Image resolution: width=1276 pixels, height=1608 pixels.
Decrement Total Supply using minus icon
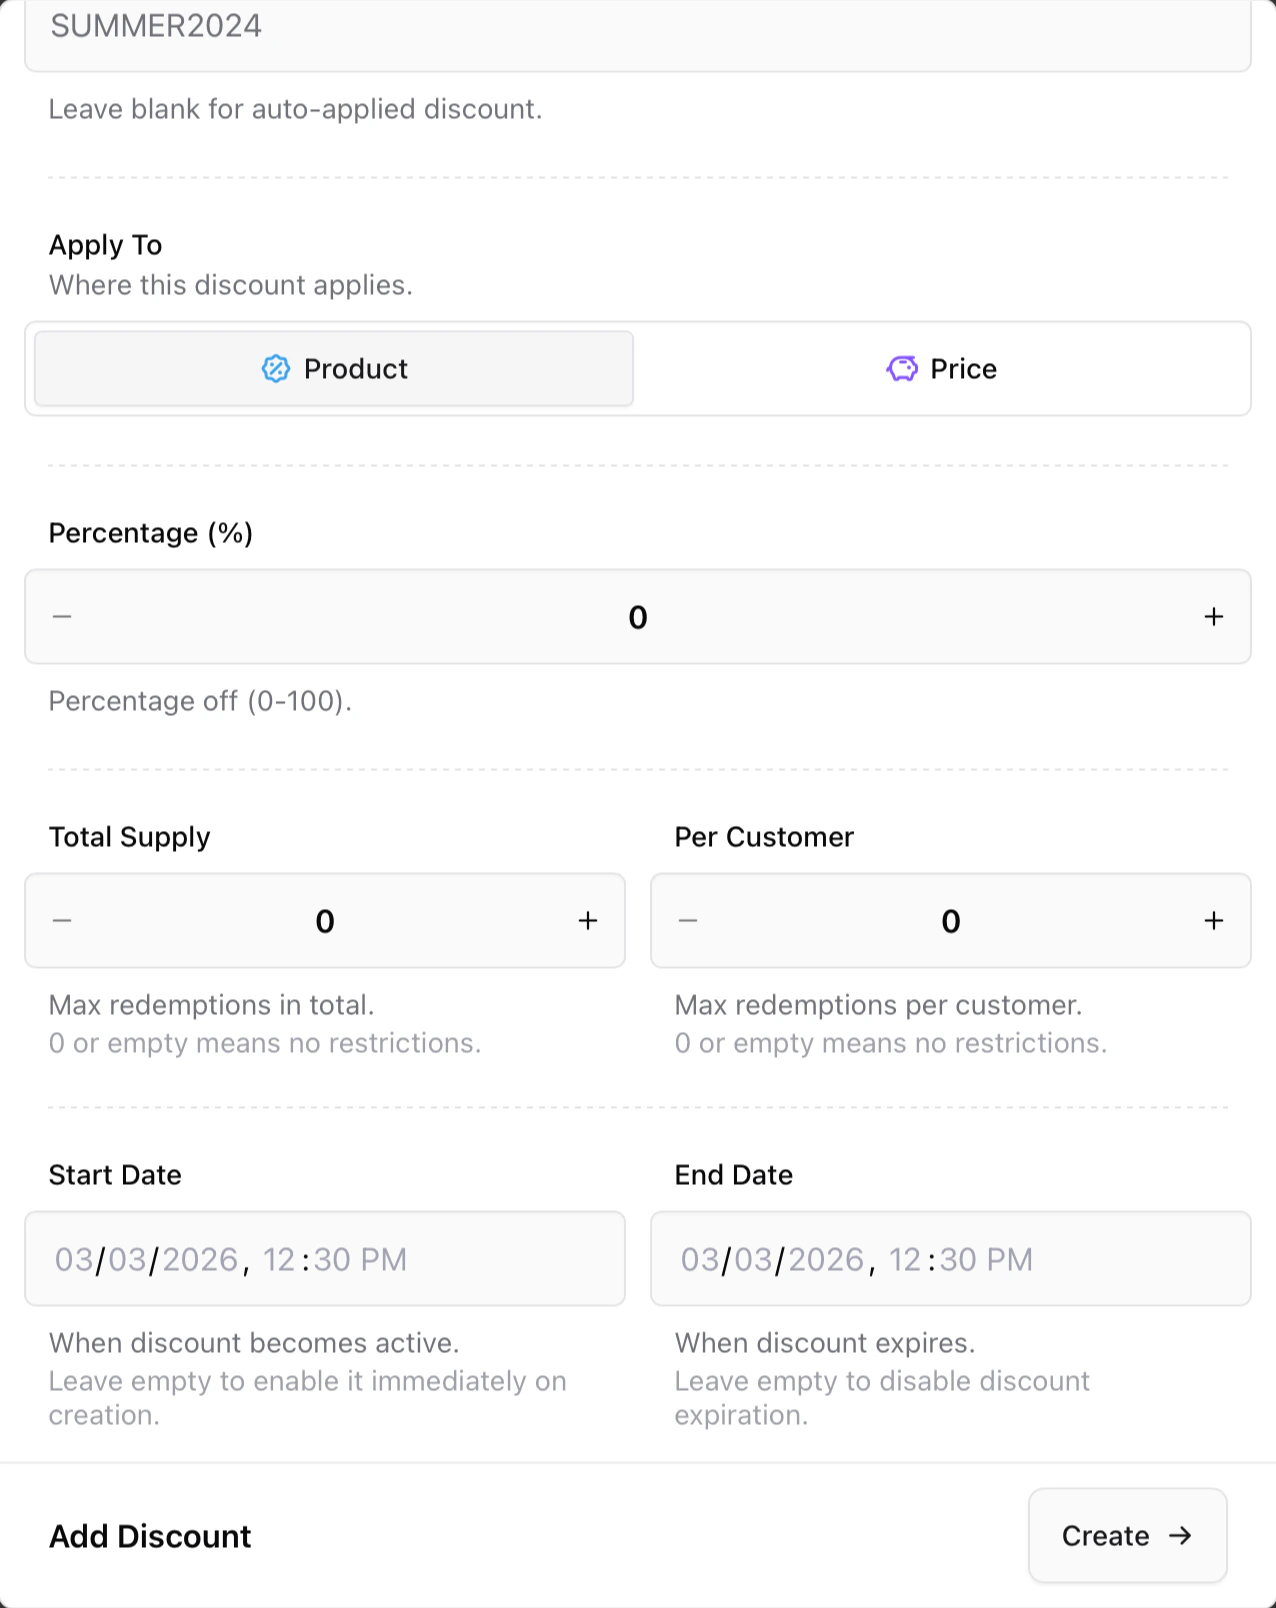pos(62,921)
